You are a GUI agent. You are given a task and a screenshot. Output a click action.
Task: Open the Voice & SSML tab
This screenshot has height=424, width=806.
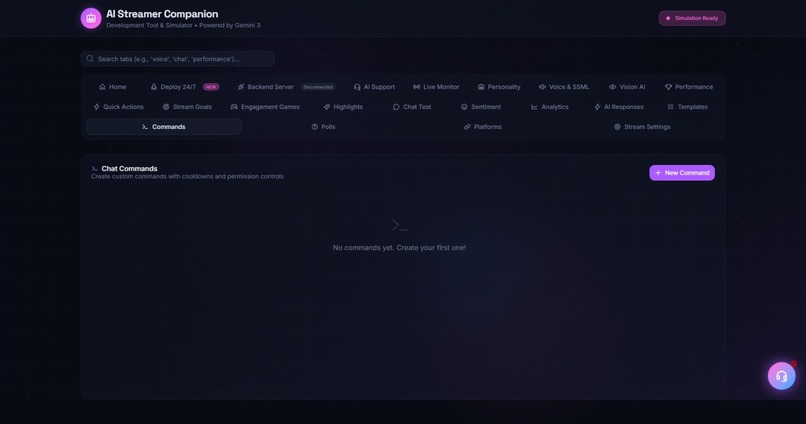tap(564, 87)
